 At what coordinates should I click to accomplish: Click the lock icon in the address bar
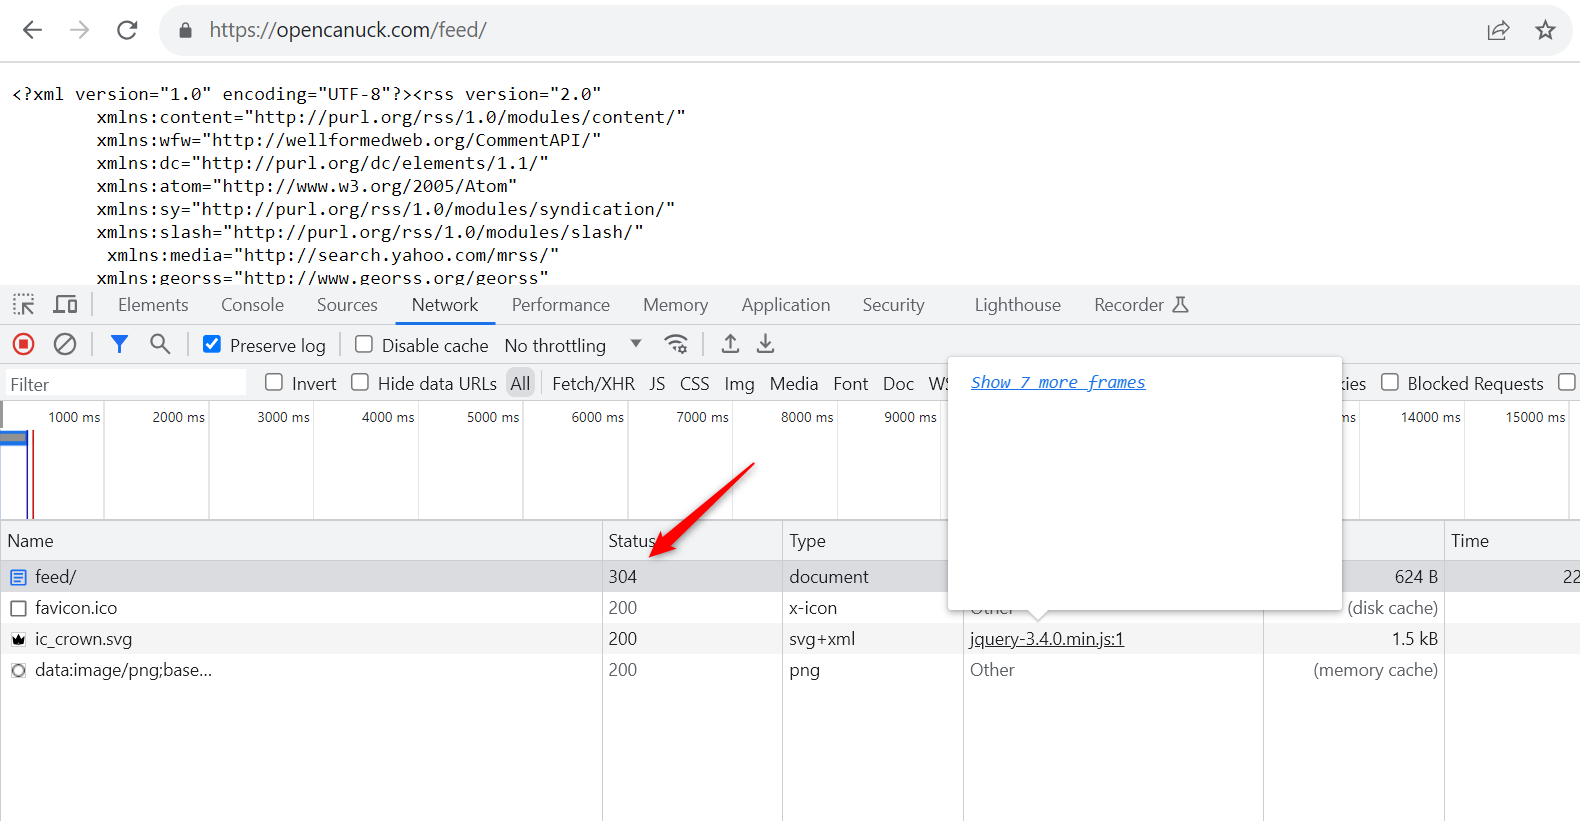point(185,31)
